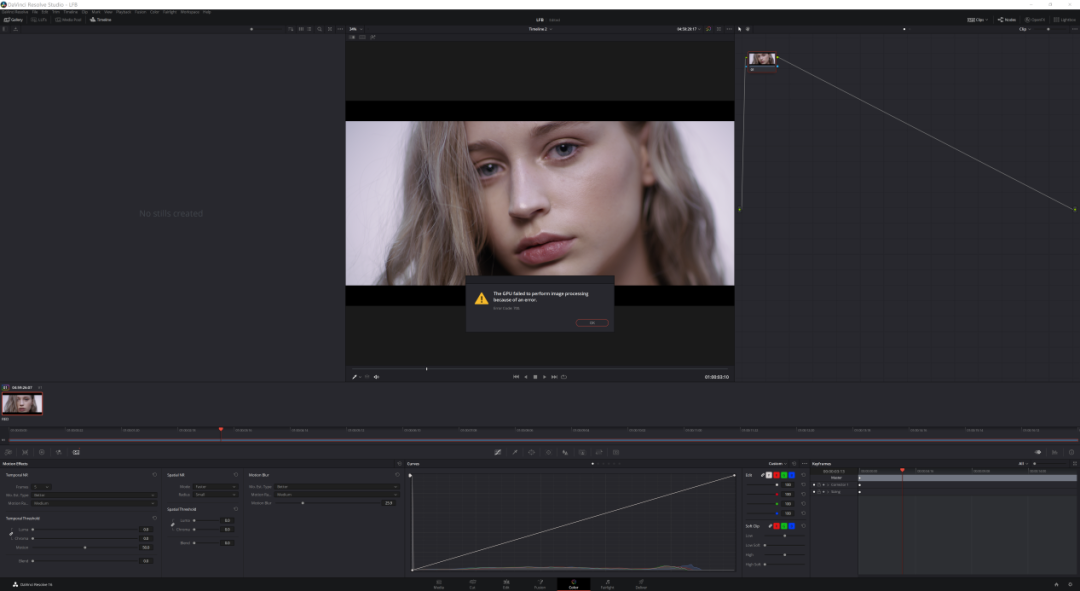Viewport: 1080px width, 591px height.
Task: Open the viewer zoom 34% dropdown
Action: point(355,29)
